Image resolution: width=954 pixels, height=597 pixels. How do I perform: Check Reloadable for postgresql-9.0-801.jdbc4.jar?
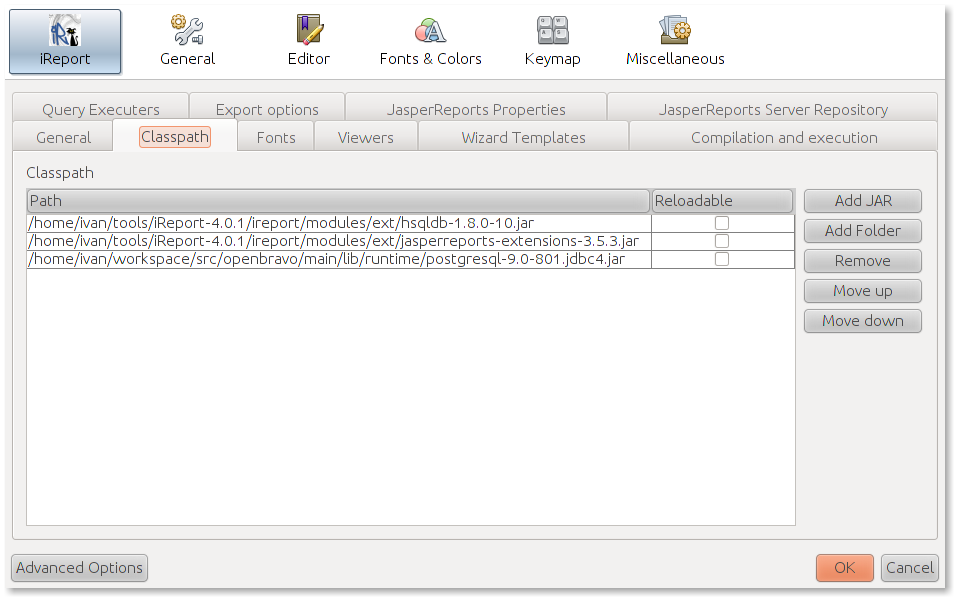(722, 259)
